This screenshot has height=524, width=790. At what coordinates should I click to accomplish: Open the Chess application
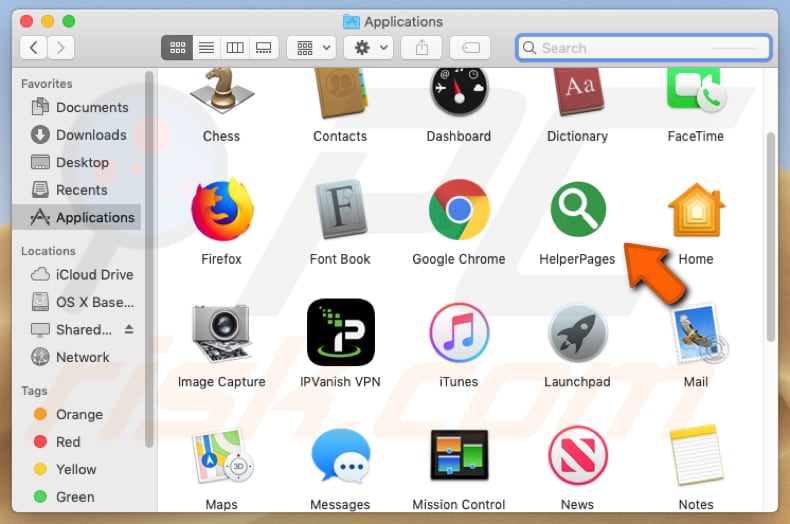(x=221, y=92)
